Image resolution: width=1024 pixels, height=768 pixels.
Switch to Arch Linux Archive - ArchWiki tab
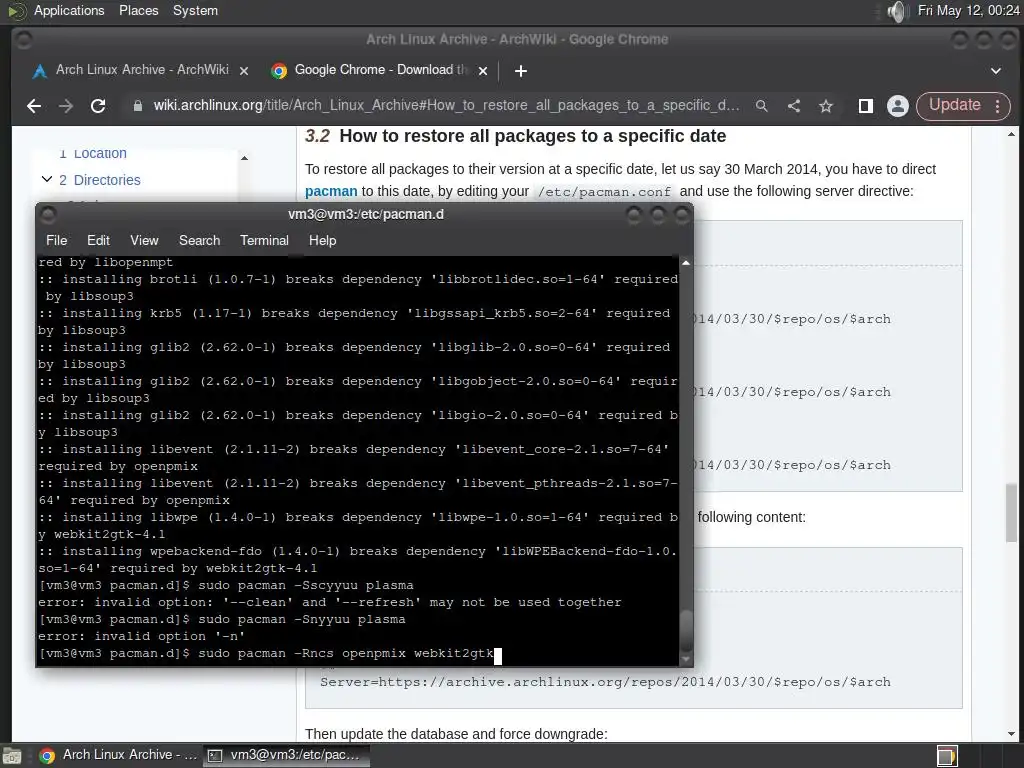tap(142, 70)
